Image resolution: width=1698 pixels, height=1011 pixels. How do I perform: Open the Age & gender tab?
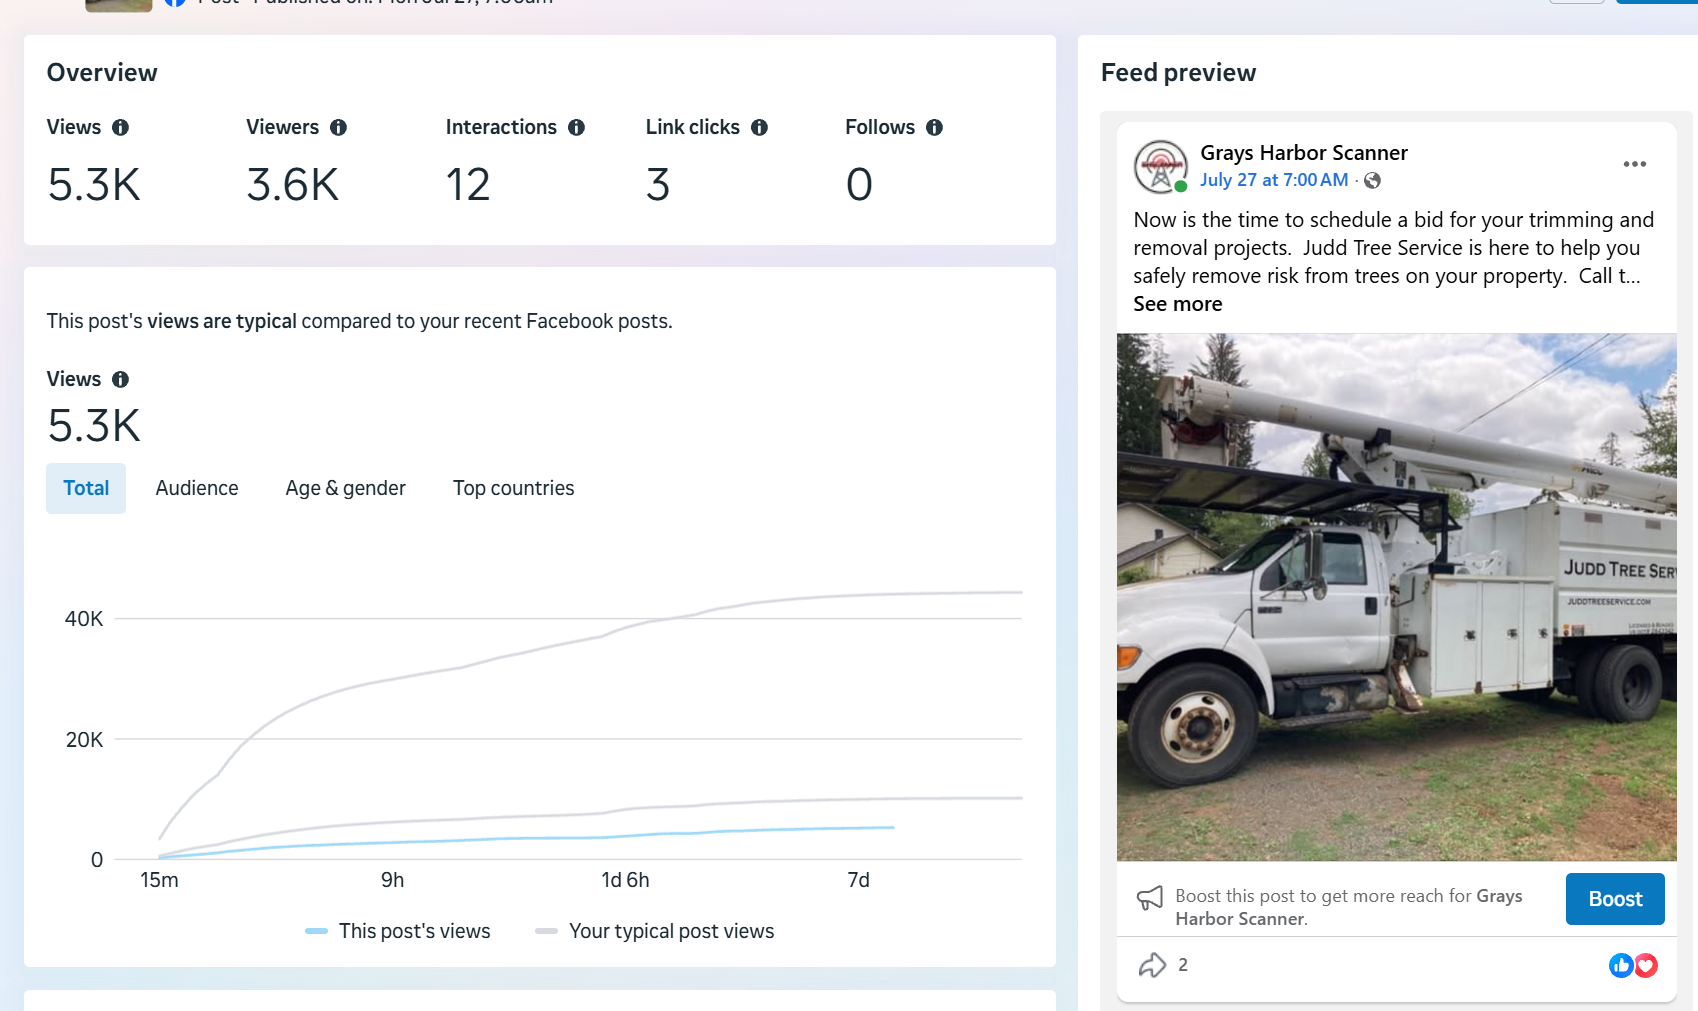pyautogui.click(x=345, y=488)
